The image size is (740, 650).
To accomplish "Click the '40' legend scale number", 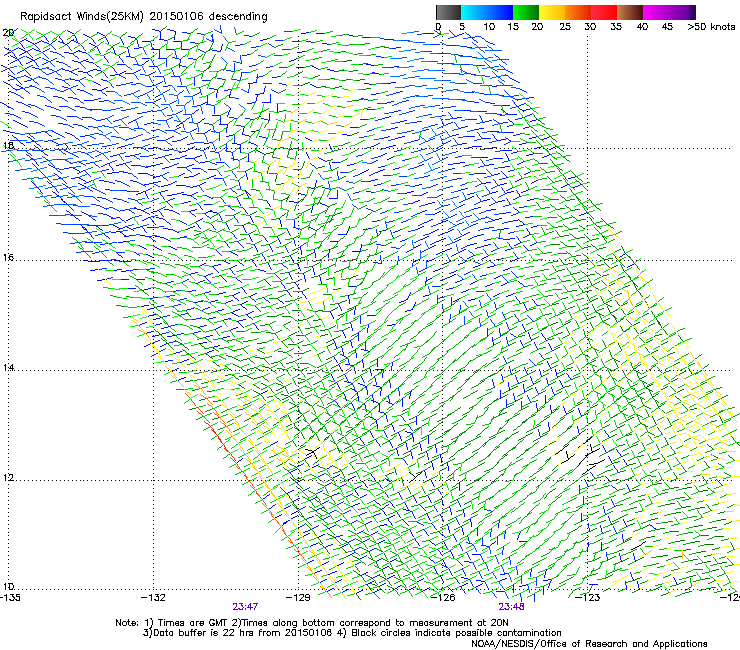I will pos(642,27).
